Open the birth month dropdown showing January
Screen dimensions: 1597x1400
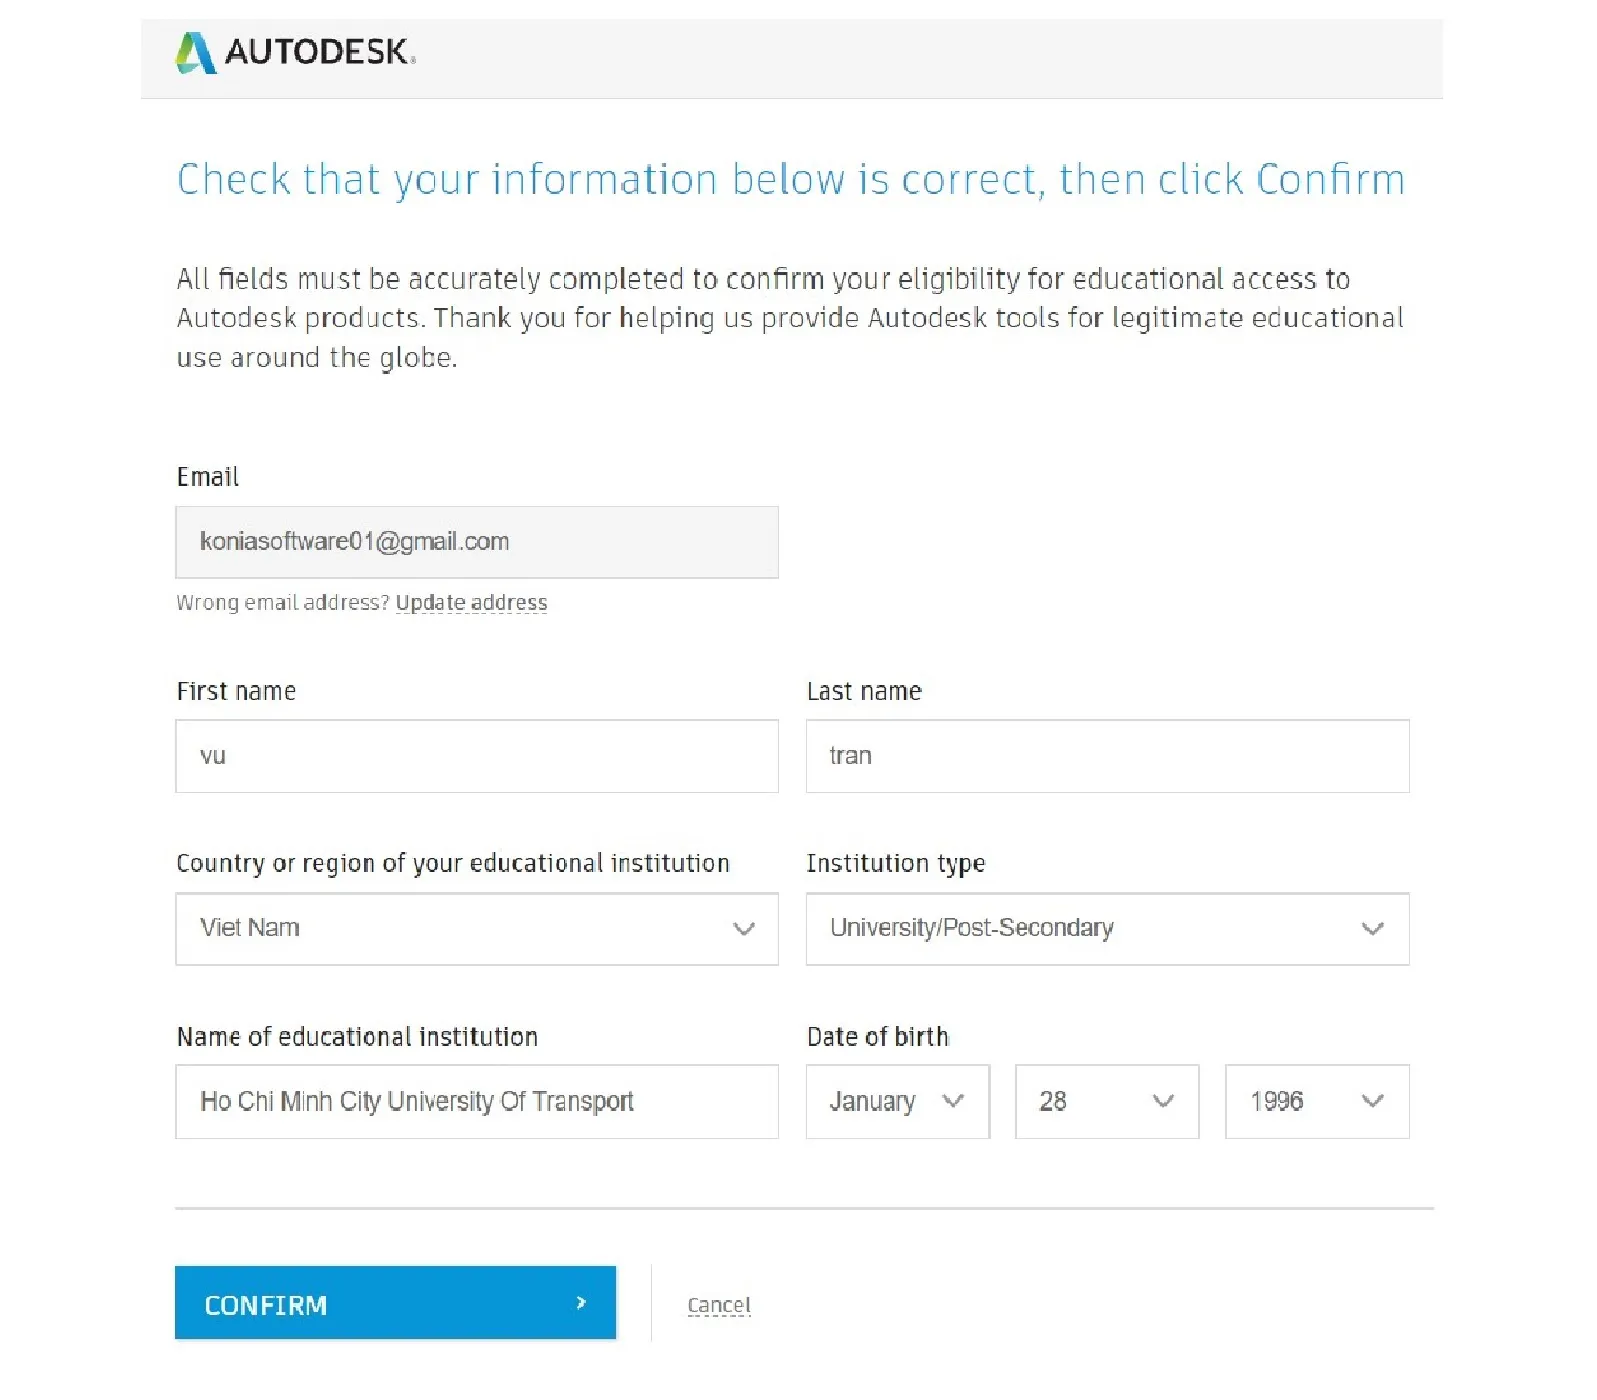880,1102
